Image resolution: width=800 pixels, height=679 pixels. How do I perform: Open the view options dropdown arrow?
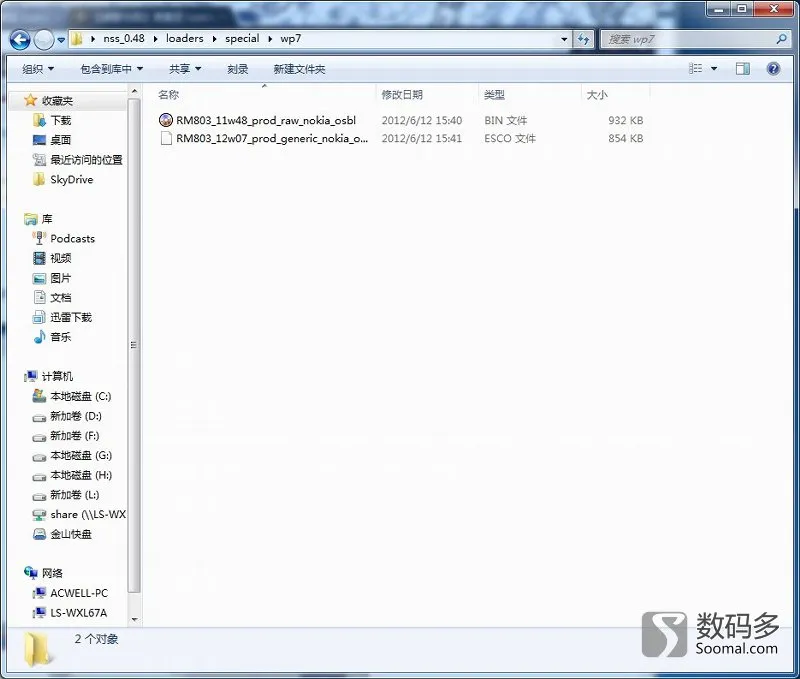pos(714,68)
